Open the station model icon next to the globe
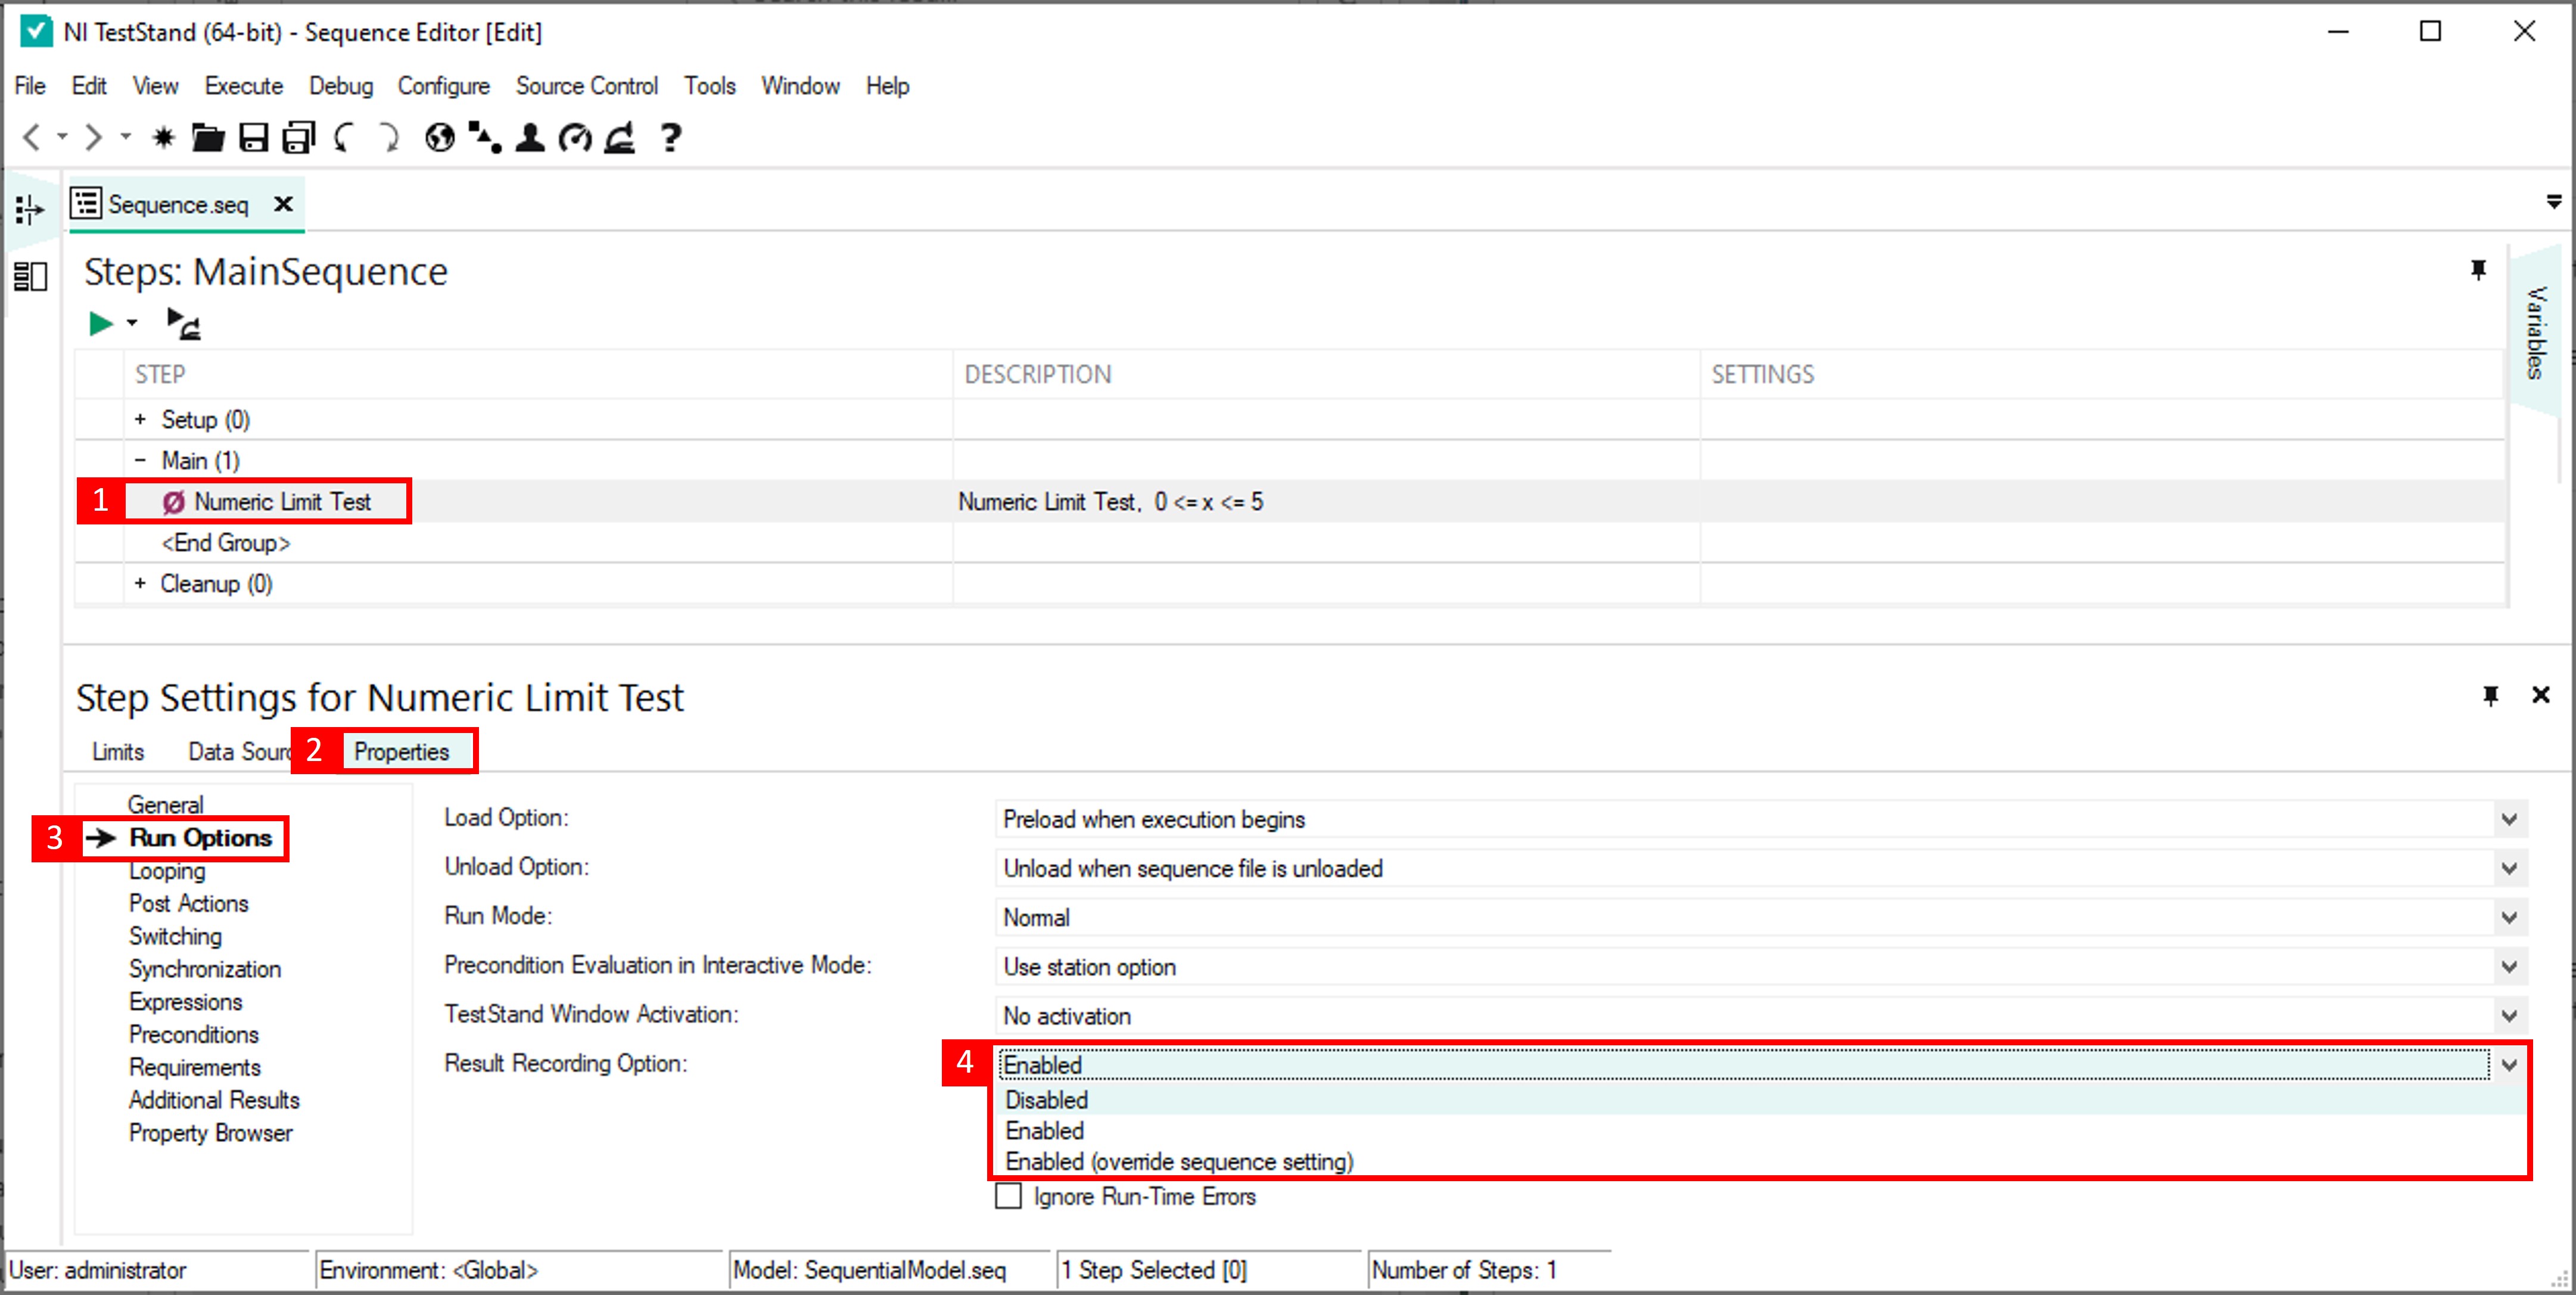The height and width of the screenshot is (1295, 2576). pyautogui.click(x=485, y=137)
